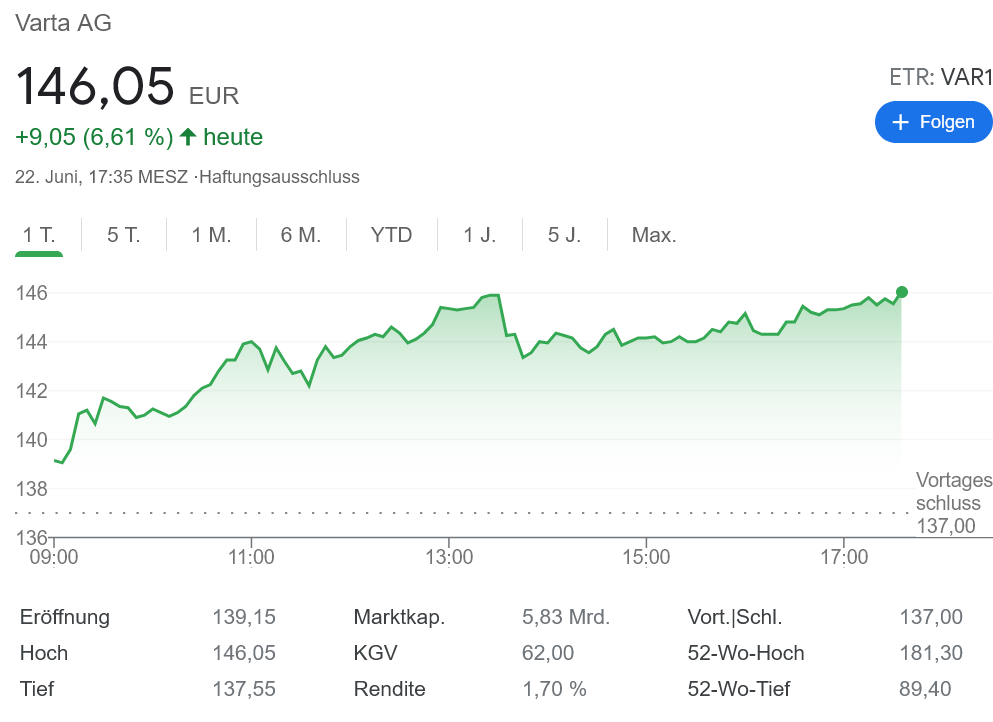Select the 5 J. five-year tab
This screenshot has height=722, width=993.
click(x=564, y=235)
